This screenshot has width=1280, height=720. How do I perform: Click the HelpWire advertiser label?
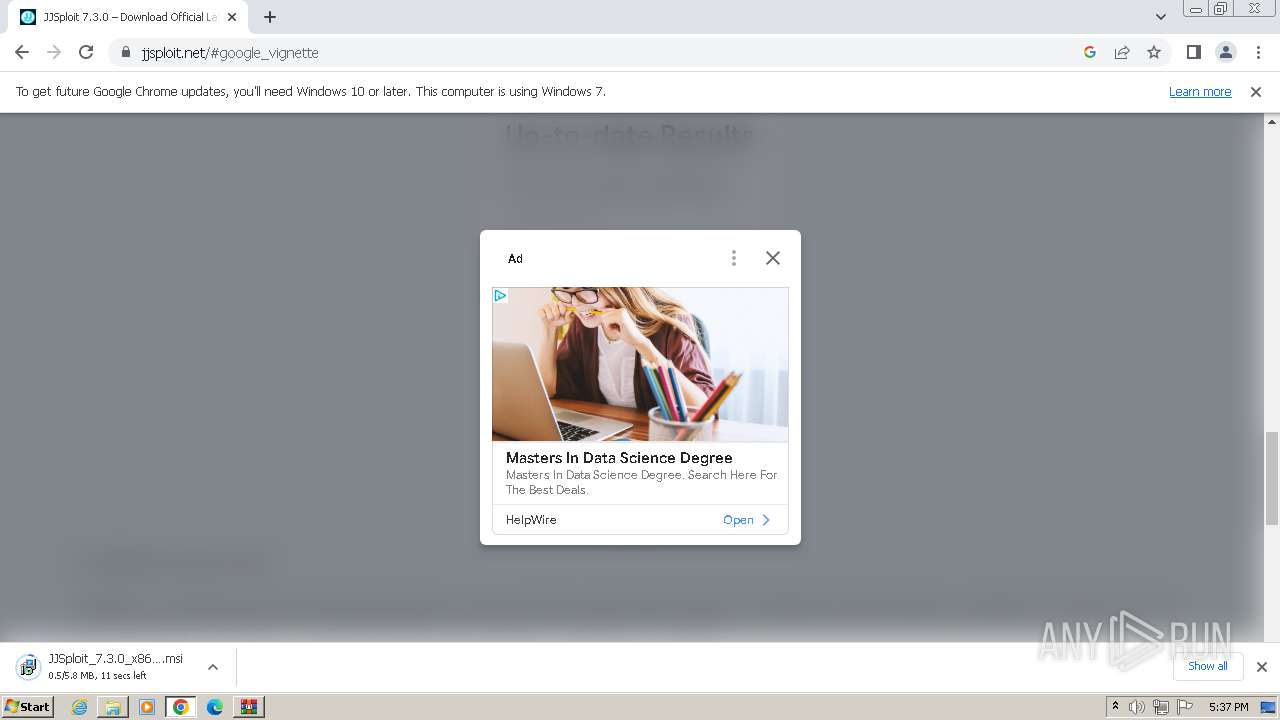pos(531,520)
